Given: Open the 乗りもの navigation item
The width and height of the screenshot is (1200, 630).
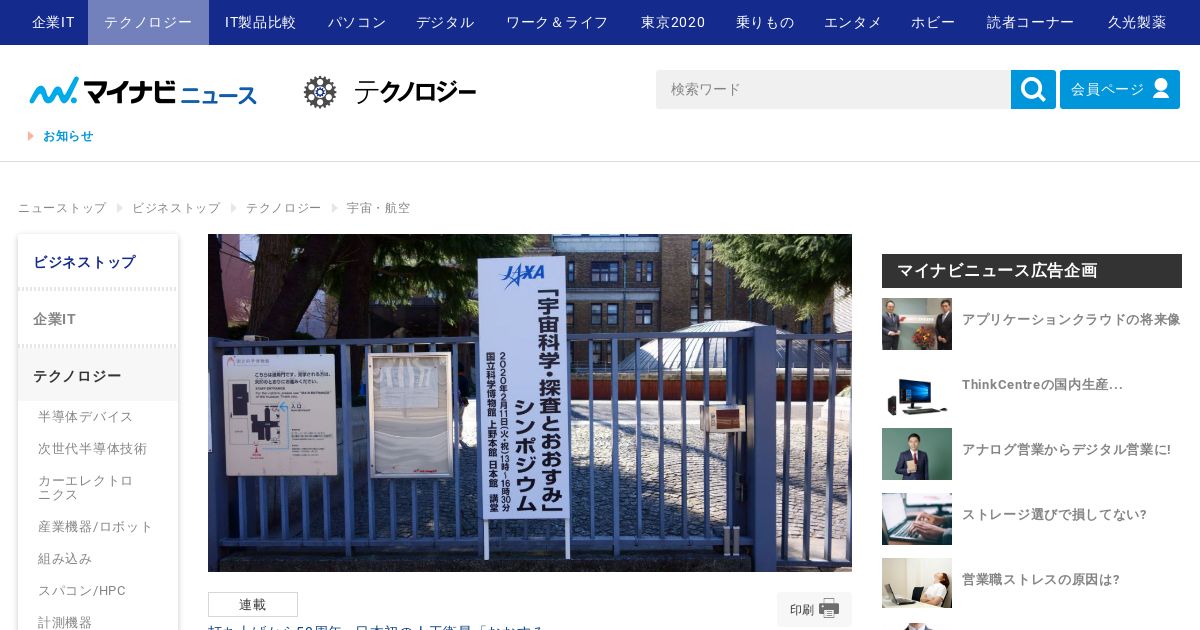Looking at the screenshot, I should pyautogui.click(x=765, y=22).
